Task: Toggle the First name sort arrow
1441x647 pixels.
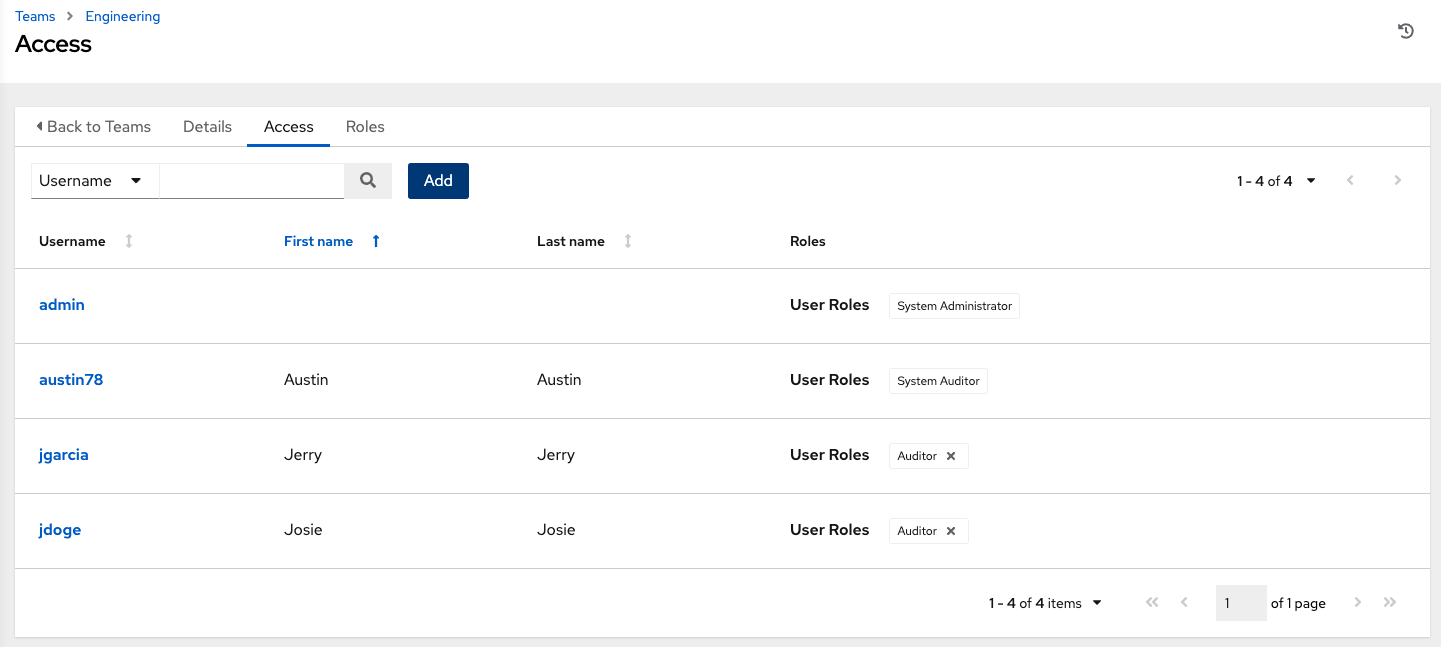Action: pyautogui.click(x=375, y=241)
